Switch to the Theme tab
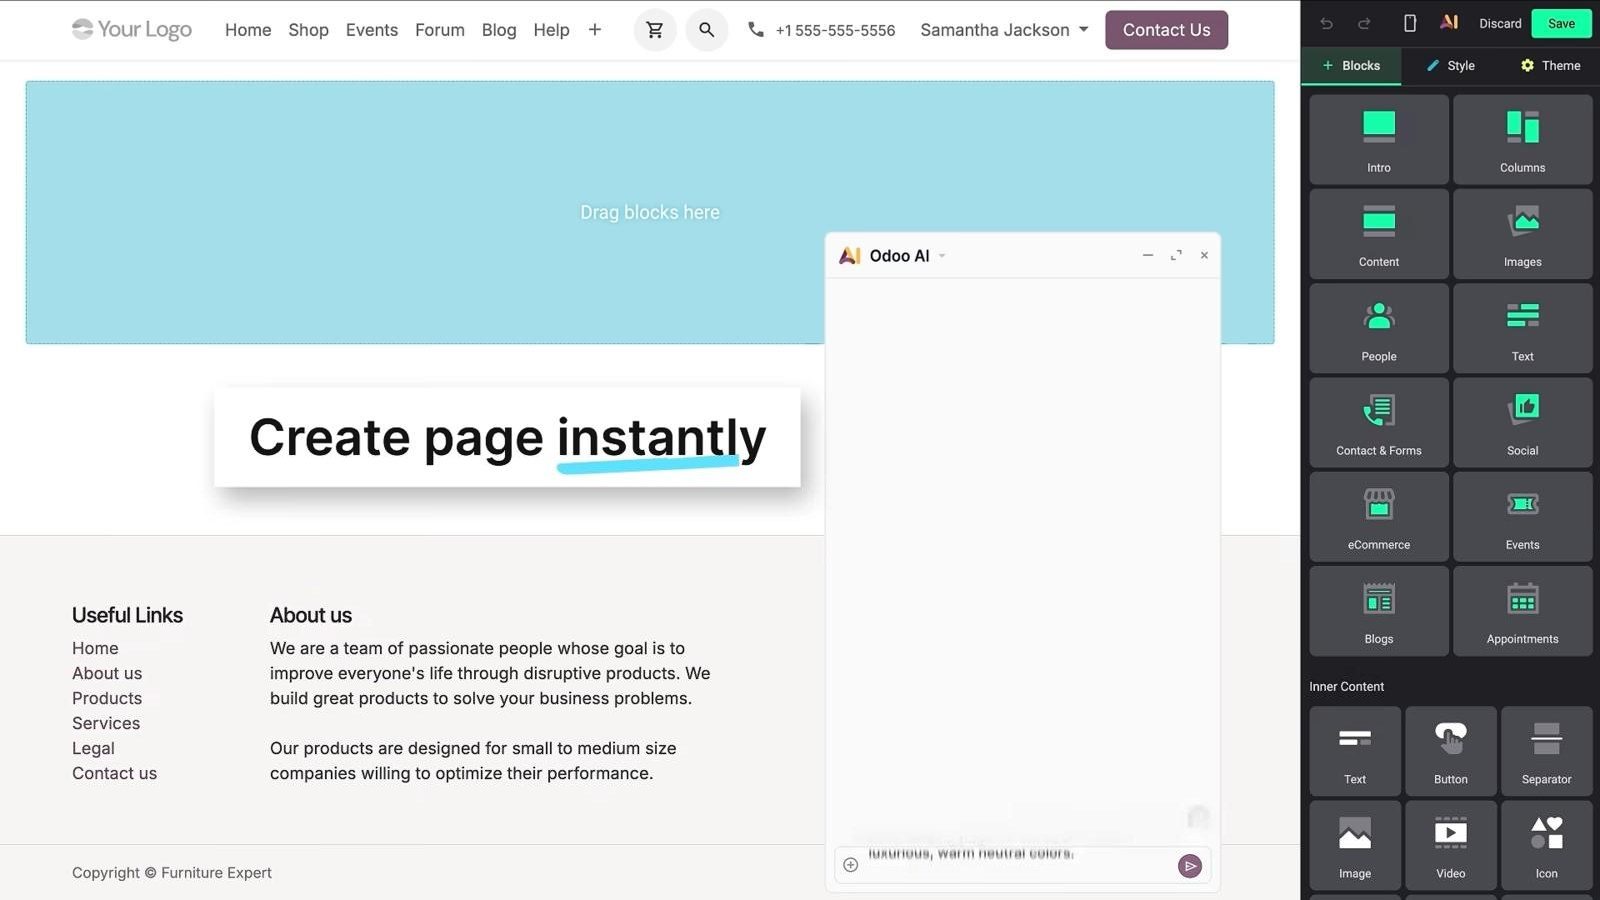This screenshot has height=900, width=1600. pyautogui.click(x=1550, y=65)
